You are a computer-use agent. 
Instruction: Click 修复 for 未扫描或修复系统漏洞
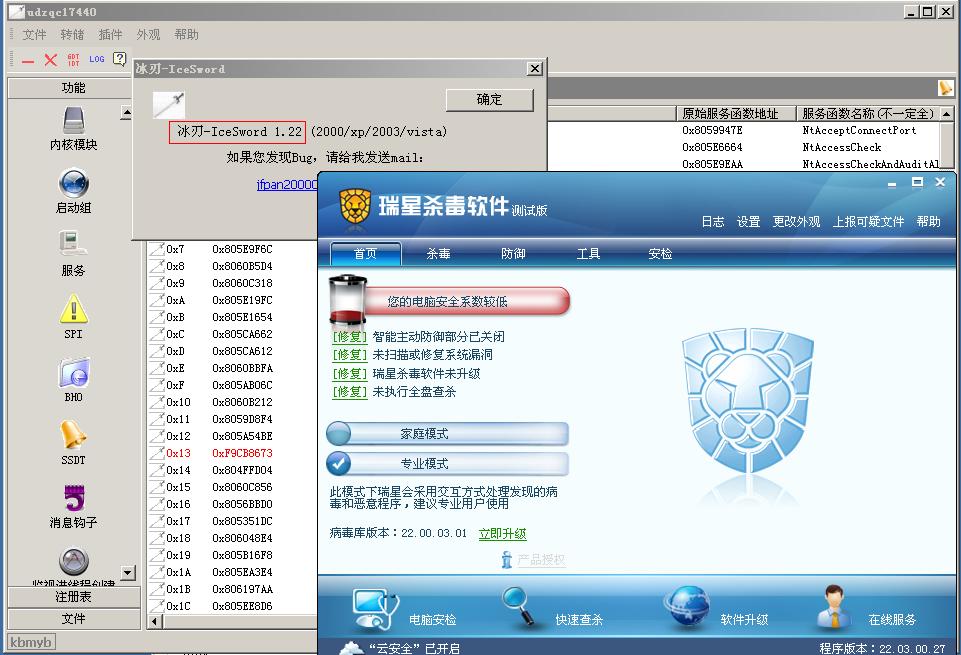(350, 355)
